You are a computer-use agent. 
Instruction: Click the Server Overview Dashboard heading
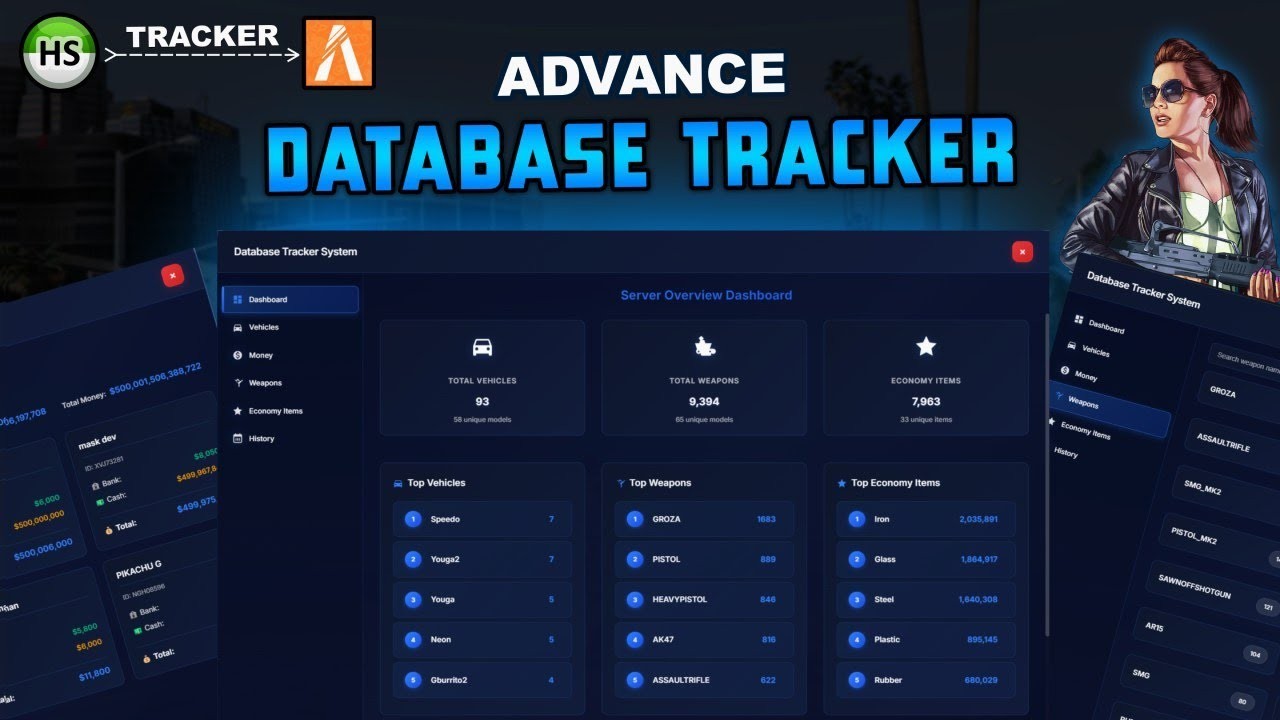tap(706, 295)
